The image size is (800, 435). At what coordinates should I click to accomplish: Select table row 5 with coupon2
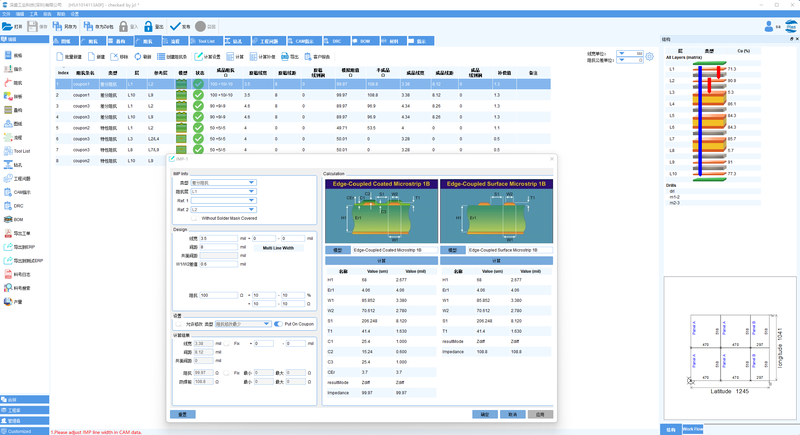coord(303,128)
